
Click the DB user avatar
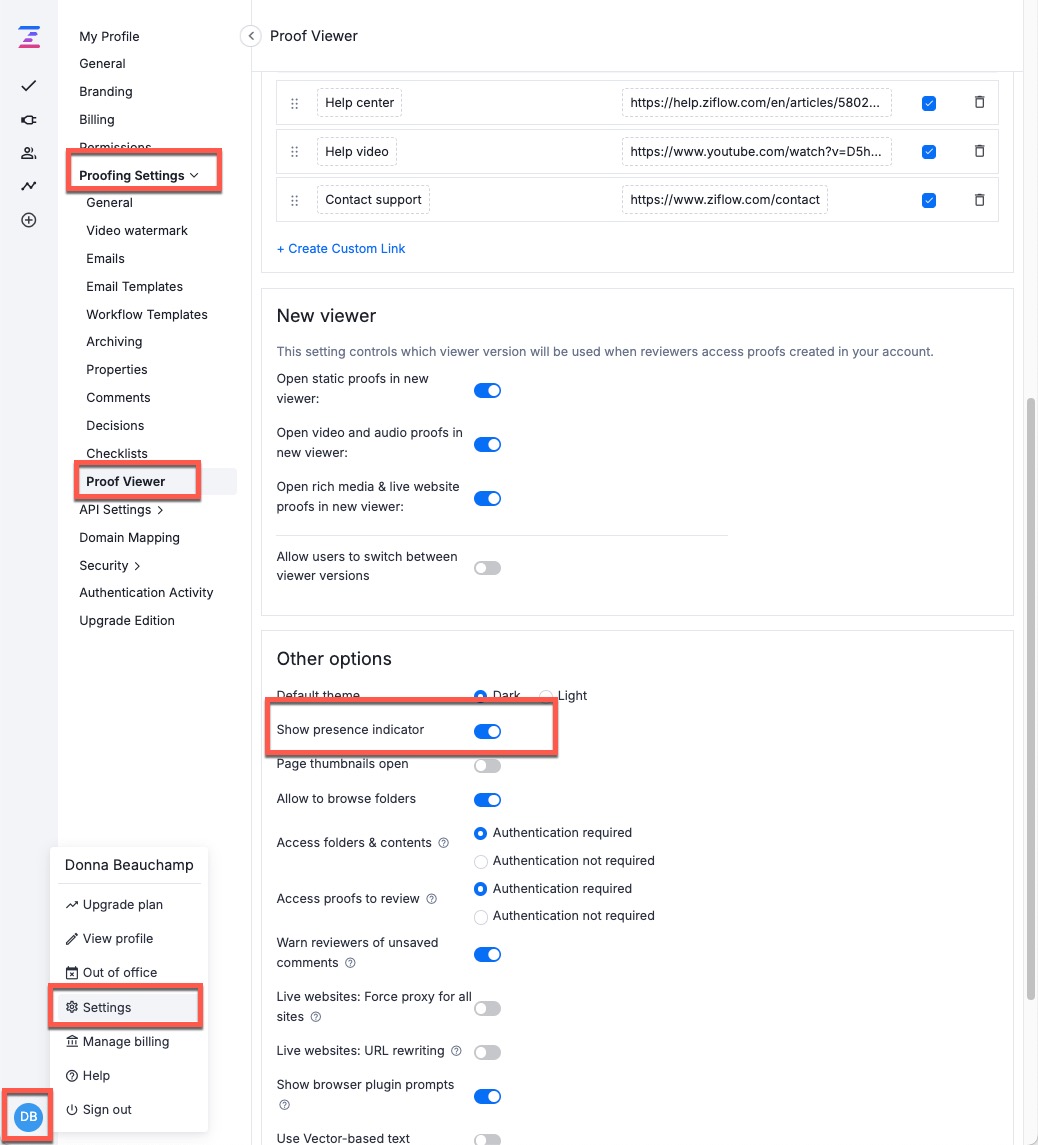29,1116
